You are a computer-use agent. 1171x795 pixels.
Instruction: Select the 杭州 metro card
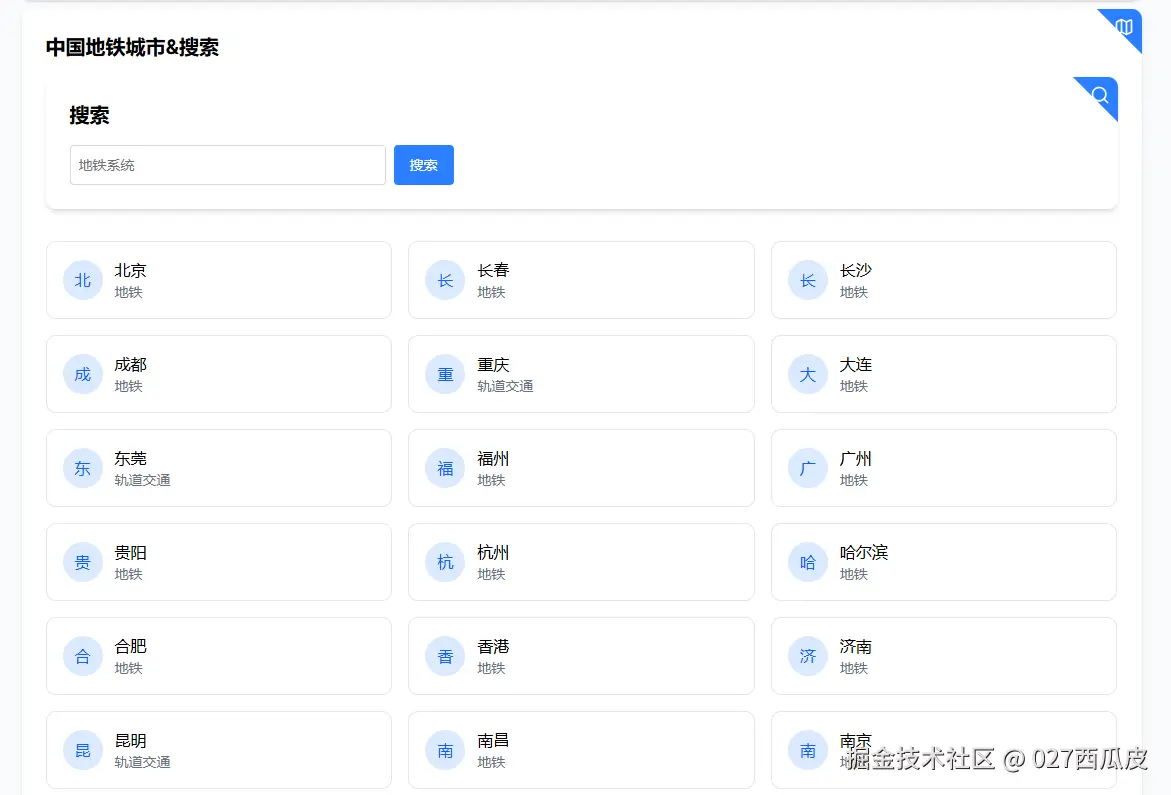click(x=581, y=562)
